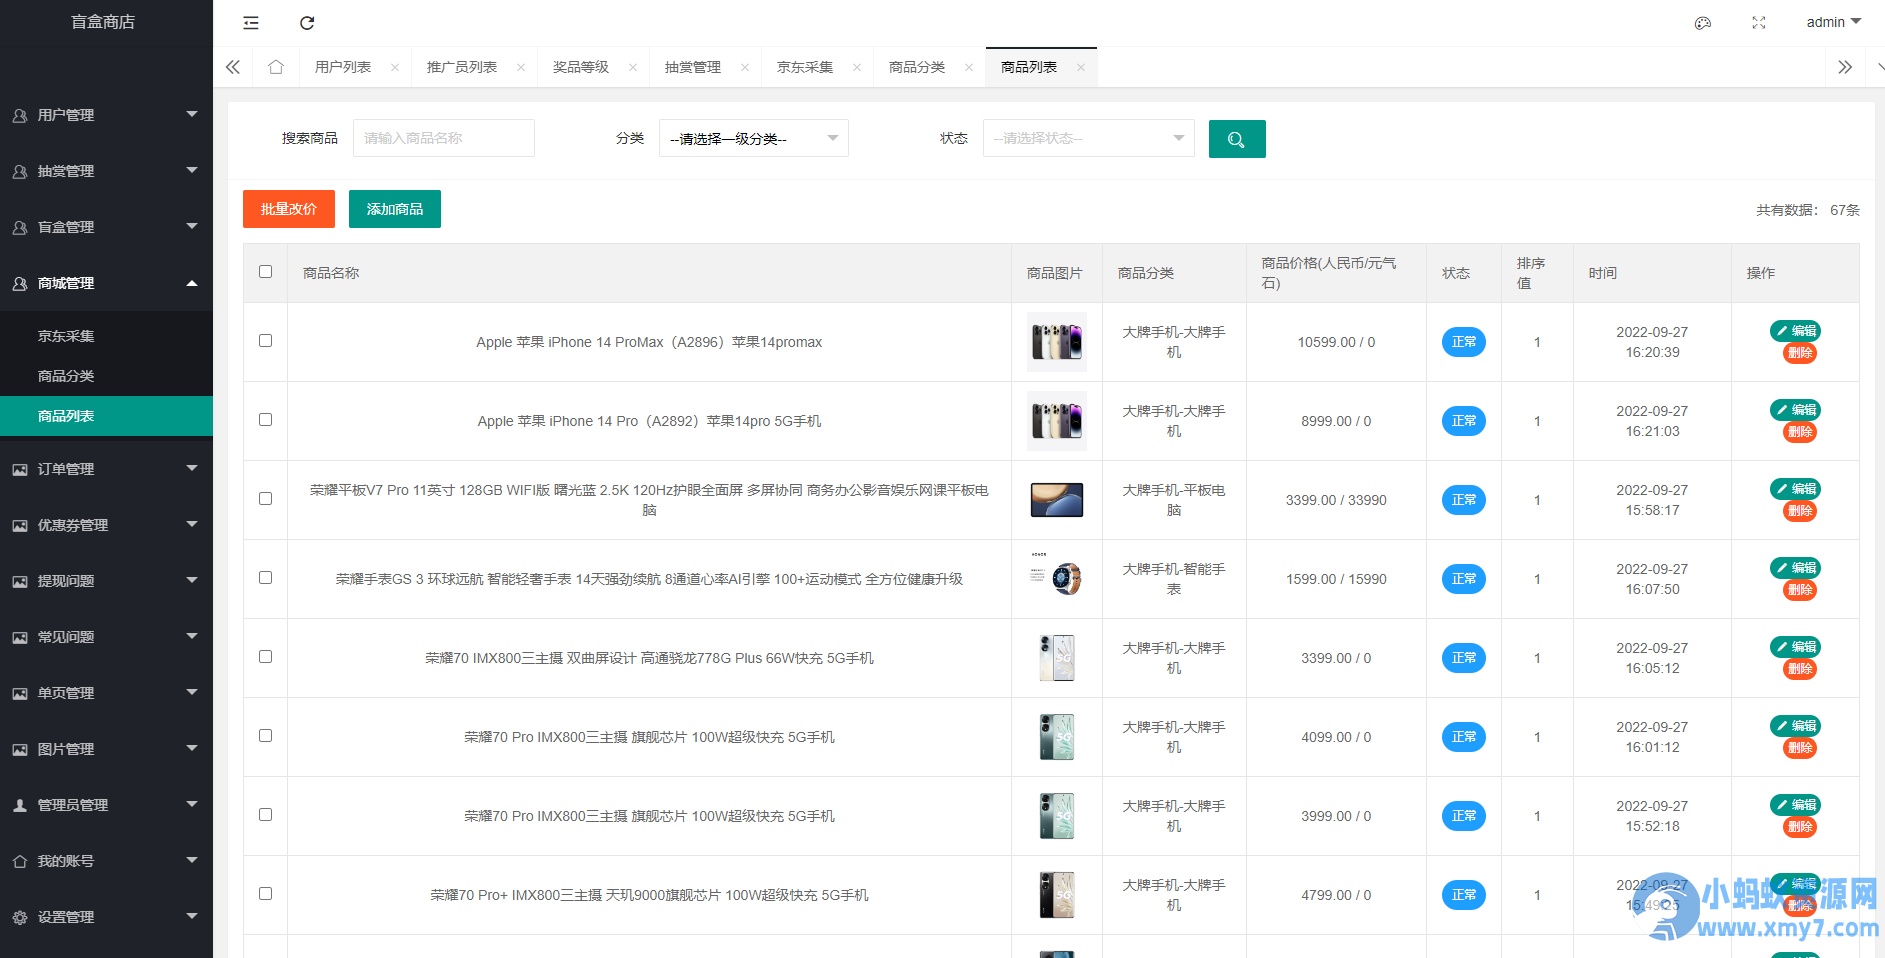This screenshot has width=1885, height=958.
Task: Edit the iPhone 14 Pro A2892 product
Action: tap(1796, 410)
